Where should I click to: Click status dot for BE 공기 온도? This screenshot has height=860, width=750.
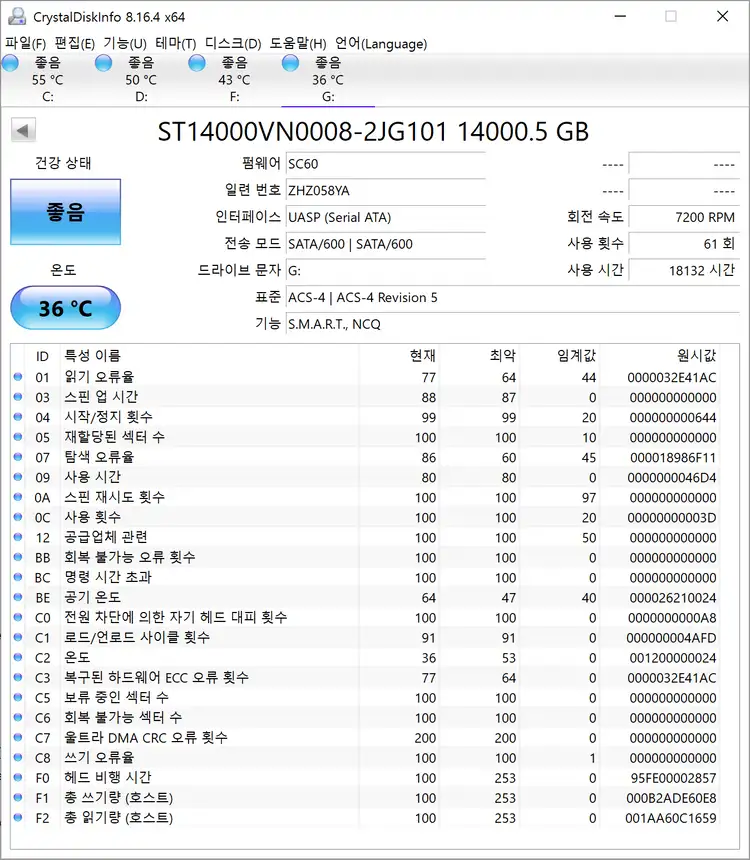pos(18,597)
